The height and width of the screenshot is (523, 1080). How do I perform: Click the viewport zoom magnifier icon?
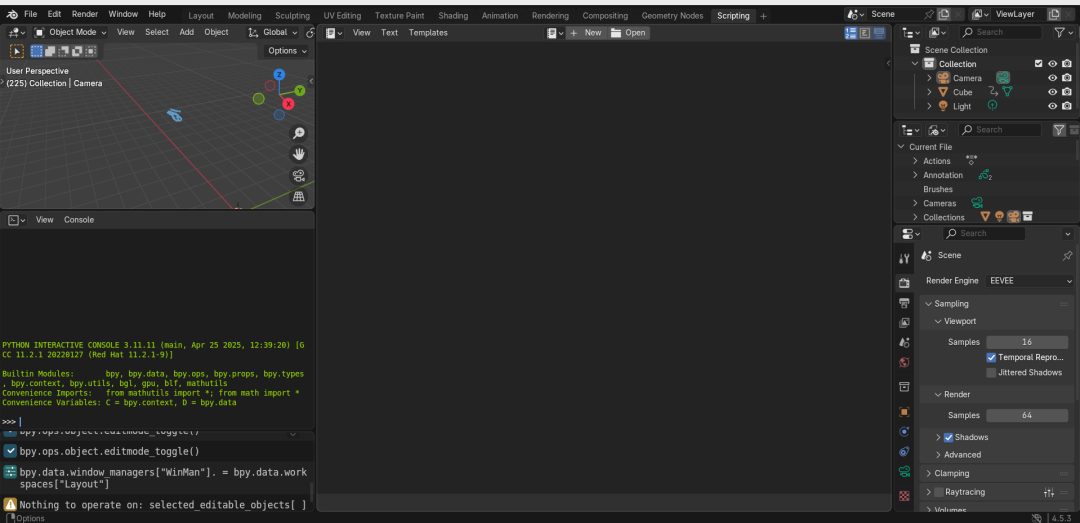coord(299,133)
